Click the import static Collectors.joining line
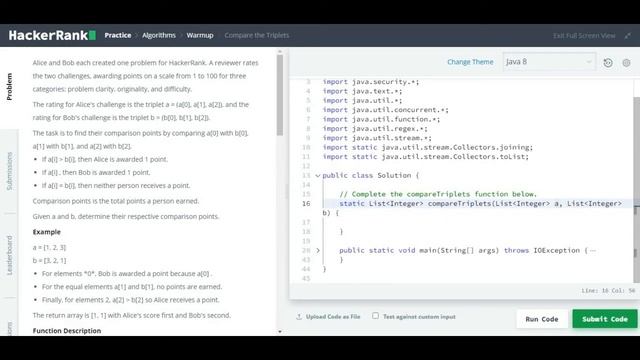 (428, 147)
